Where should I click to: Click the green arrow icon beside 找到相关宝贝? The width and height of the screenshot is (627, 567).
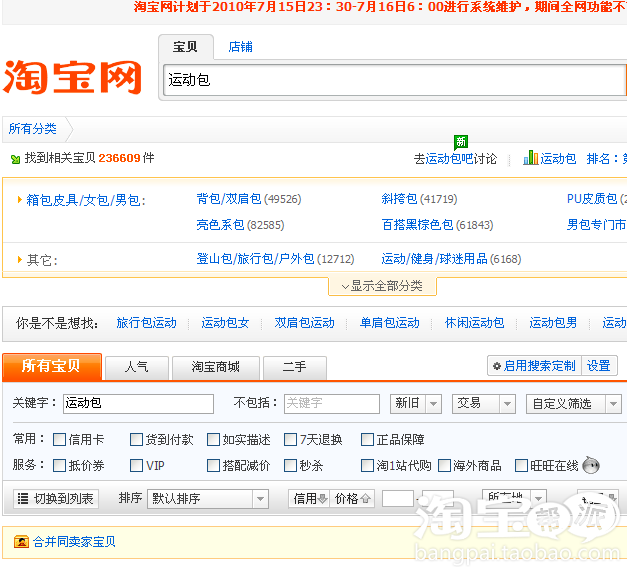[16, 160]
